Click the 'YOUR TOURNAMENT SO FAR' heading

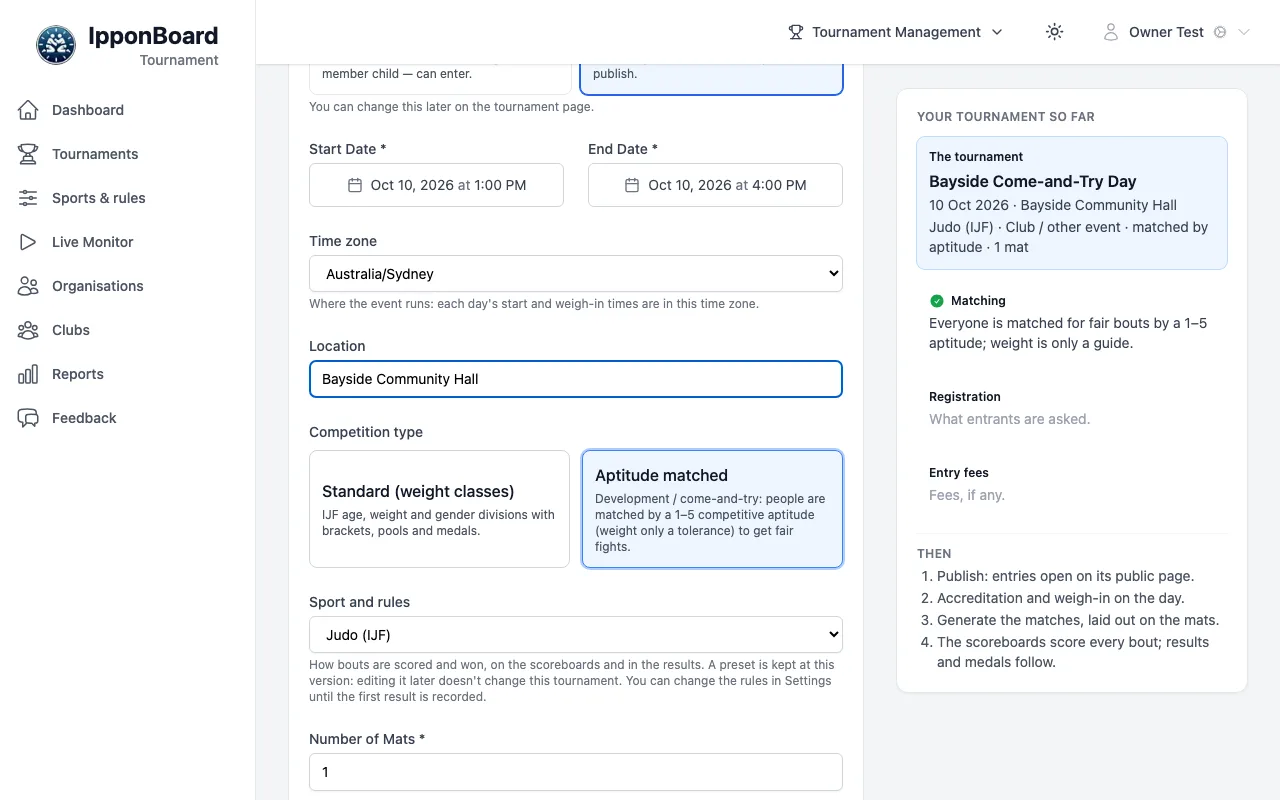click(1006, 117)
